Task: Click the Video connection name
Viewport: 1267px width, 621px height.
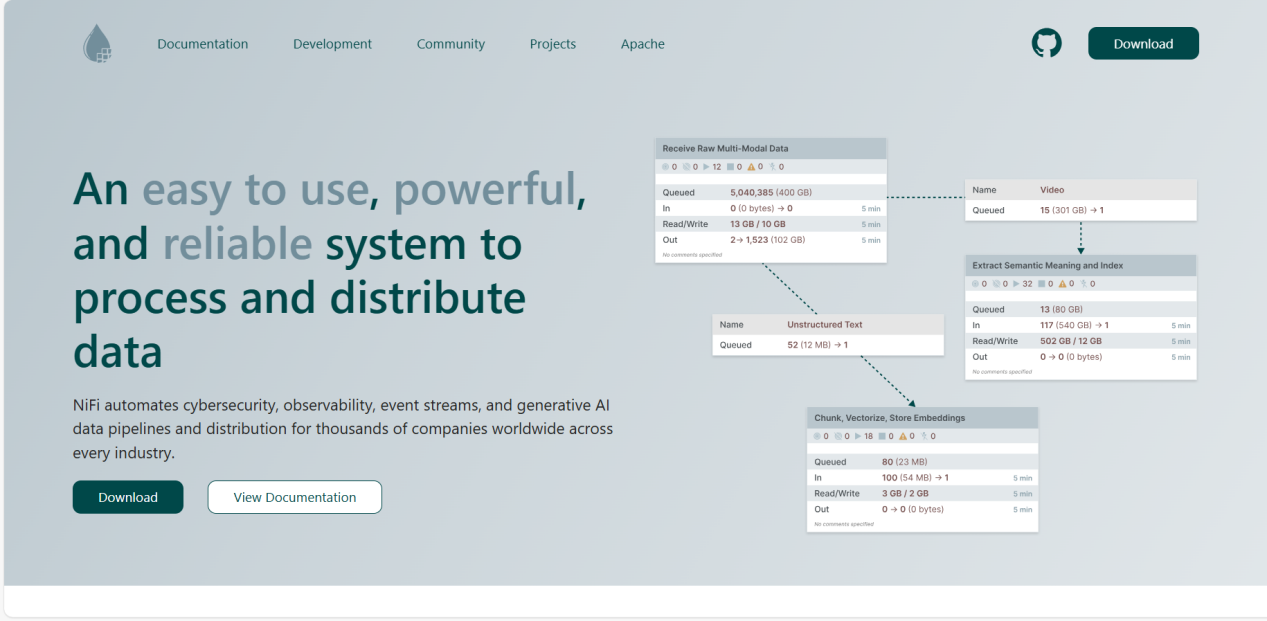Action: (x=1052, y=189)
